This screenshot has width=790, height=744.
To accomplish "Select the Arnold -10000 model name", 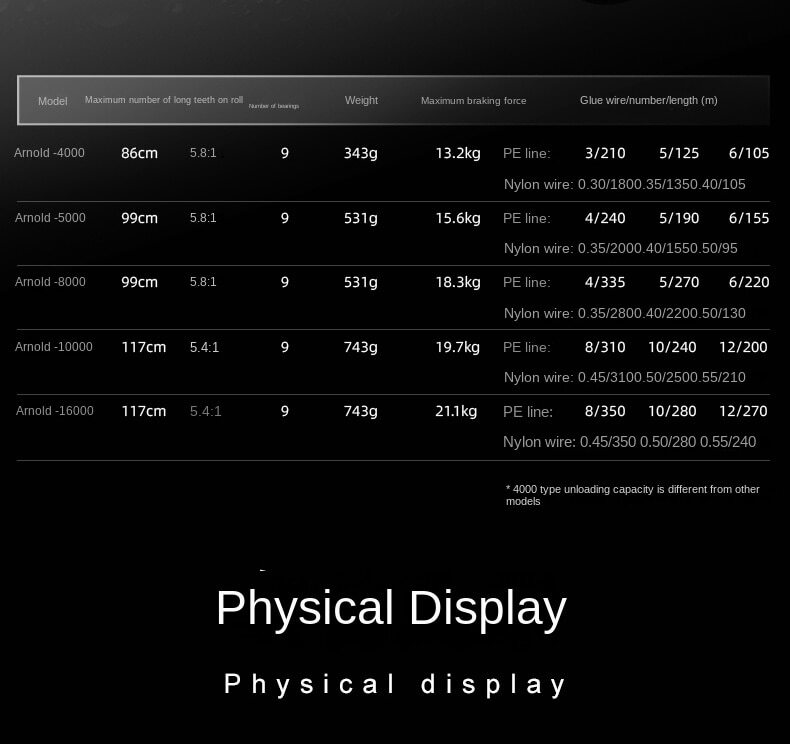I will click(x=53, y=347).
